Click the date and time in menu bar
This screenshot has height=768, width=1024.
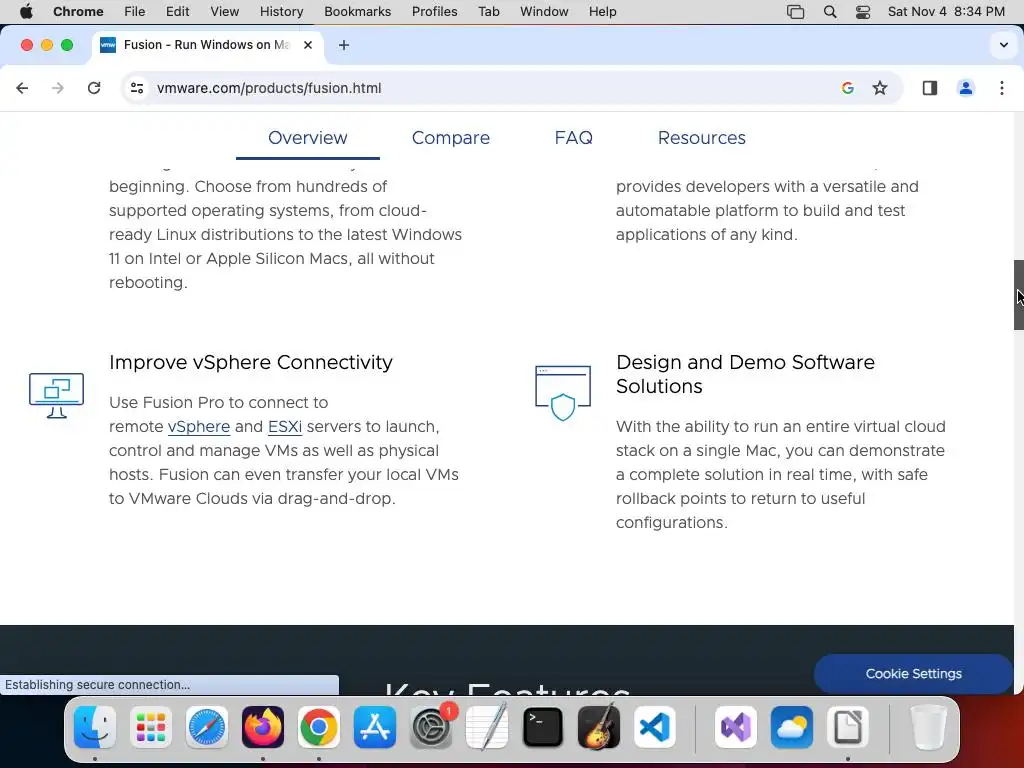tap(946, 12)
